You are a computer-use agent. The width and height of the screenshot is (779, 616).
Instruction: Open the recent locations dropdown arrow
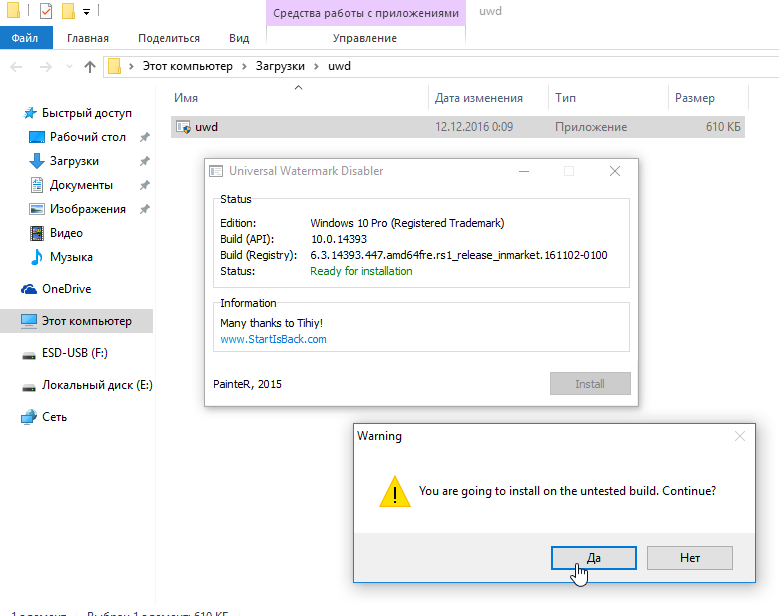[x=69, y=67]
